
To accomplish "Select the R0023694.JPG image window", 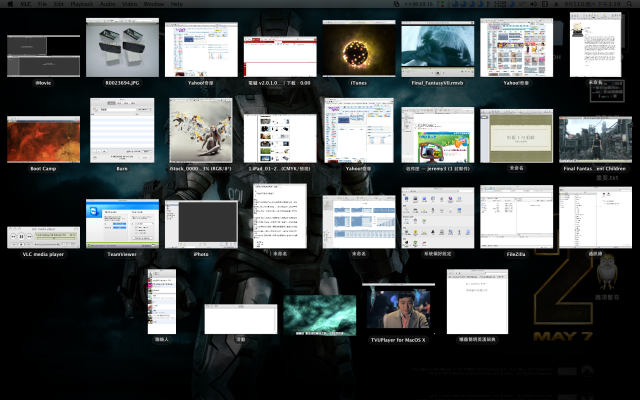I will pos(122,47).
